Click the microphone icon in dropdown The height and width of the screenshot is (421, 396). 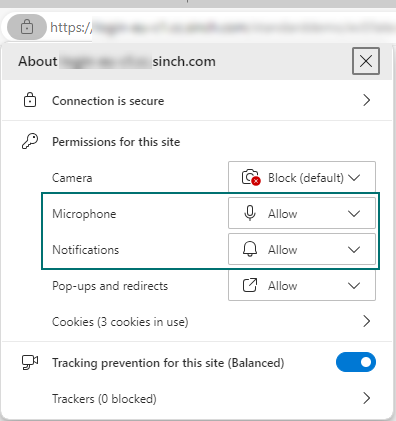click(x=250, y=213)
